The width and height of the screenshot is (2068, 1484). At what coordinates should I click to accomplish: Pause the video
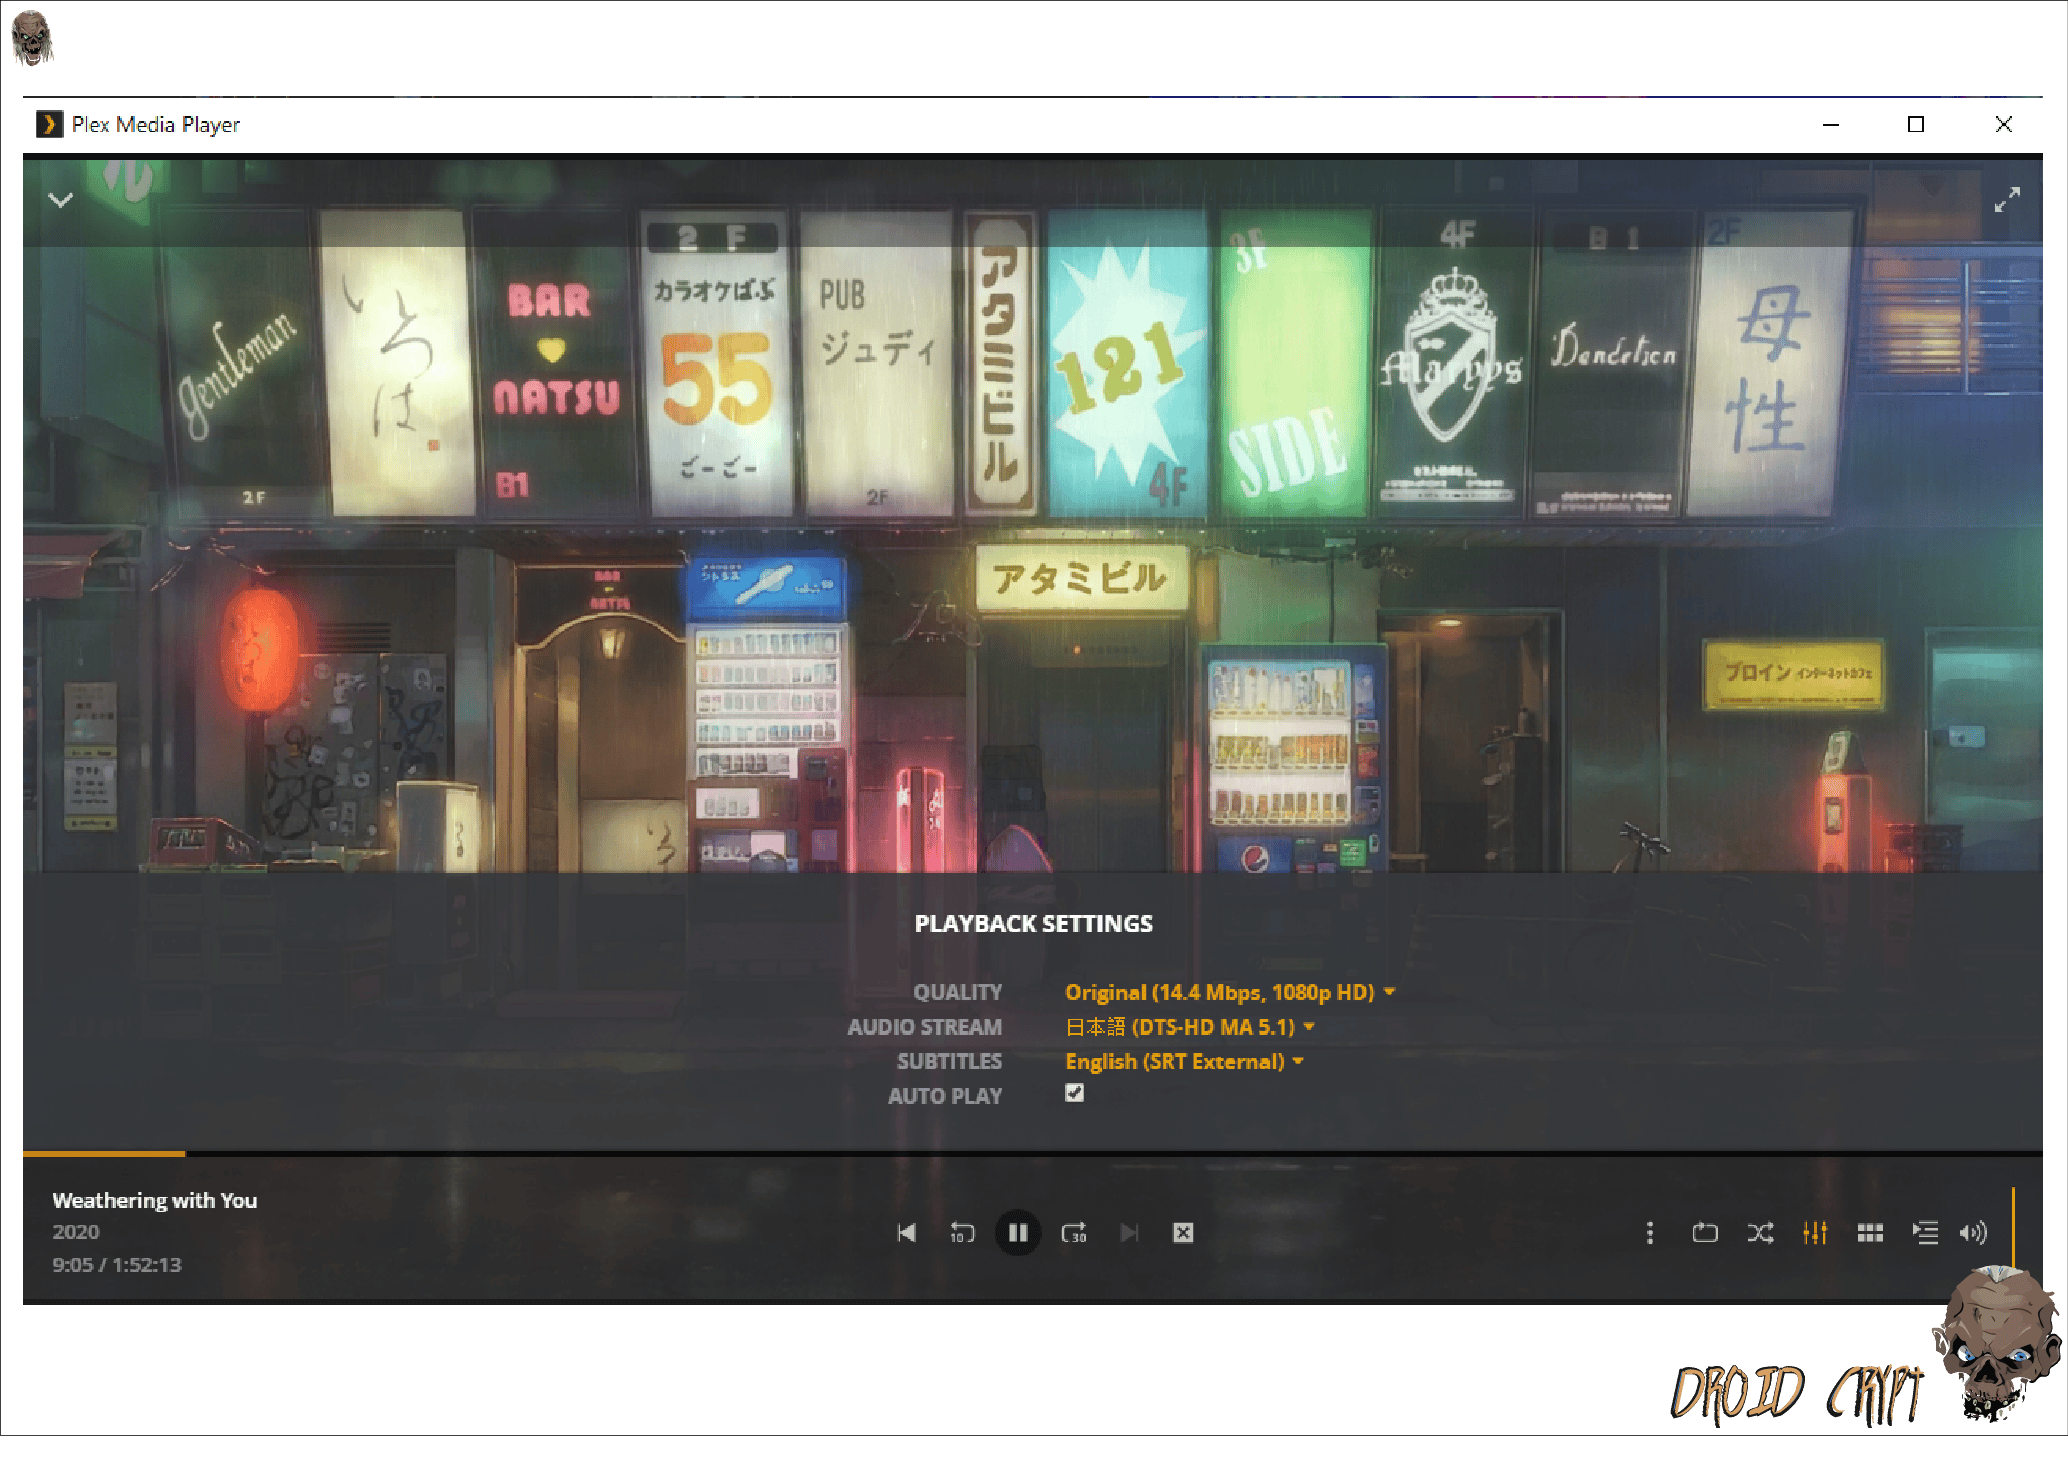click(x=1018, y=1233)
